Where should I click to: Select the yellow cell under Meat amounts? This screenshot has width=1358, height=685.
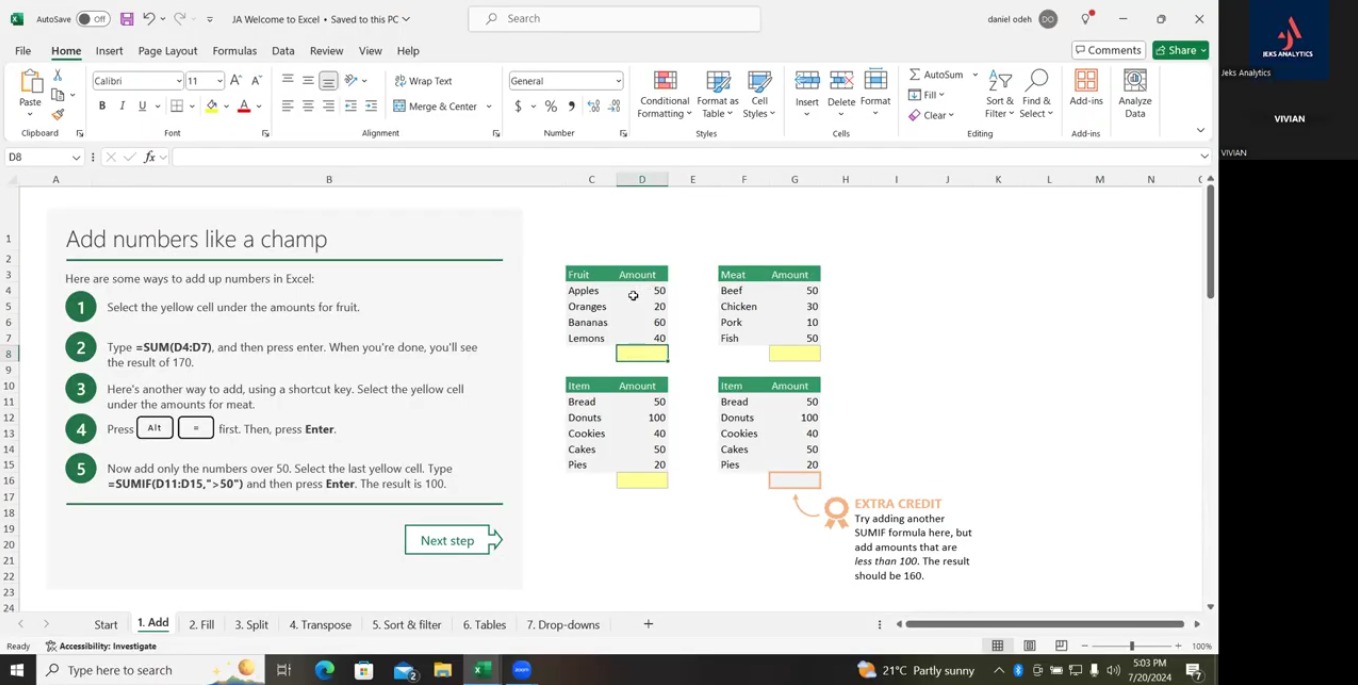(x=794, y=353)
